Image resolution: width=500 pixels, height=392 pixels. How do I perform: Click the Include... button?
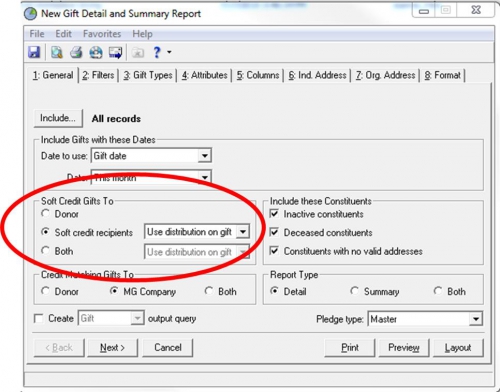[x=58, y=118]
